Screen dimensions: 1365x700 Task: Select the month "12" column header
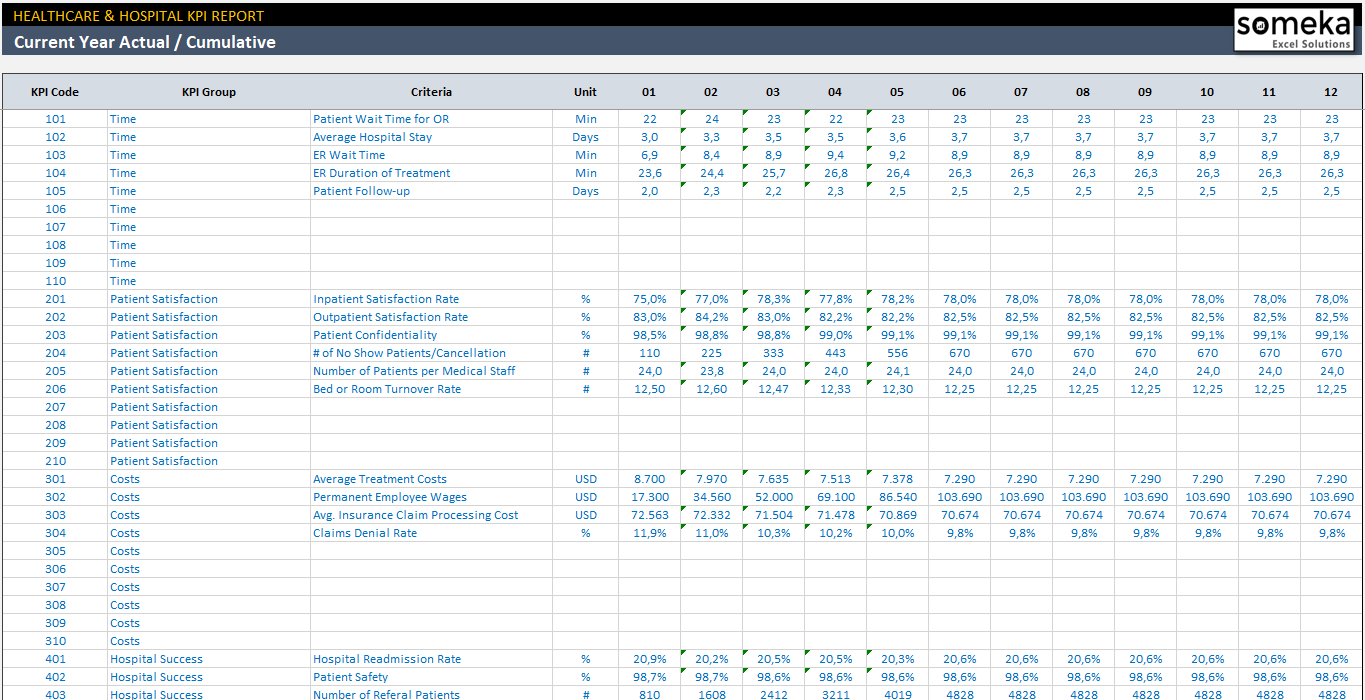pyautogui.click(x=1330, y=91)
